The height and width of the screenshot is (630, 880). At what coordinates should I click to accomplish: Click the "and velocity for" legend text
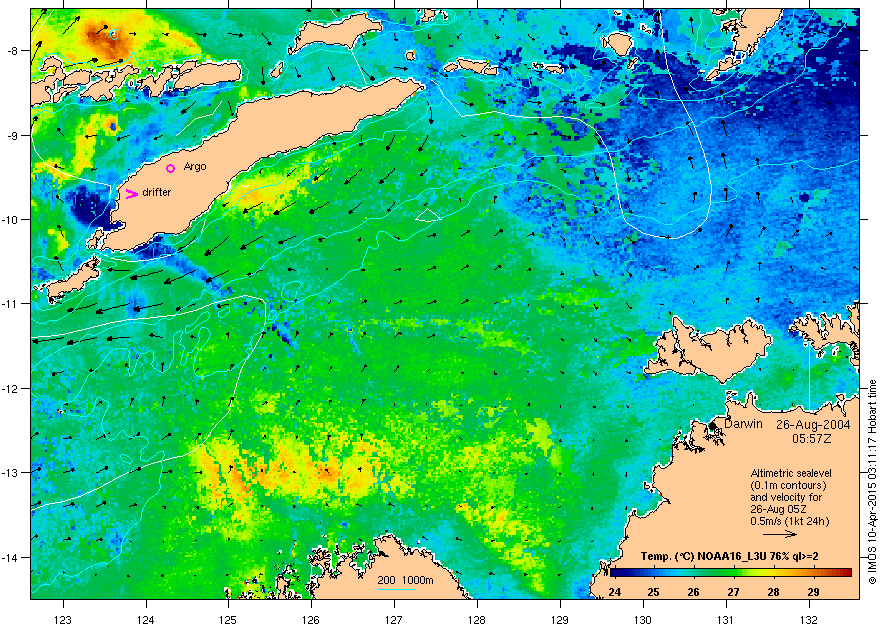(786, 497)
